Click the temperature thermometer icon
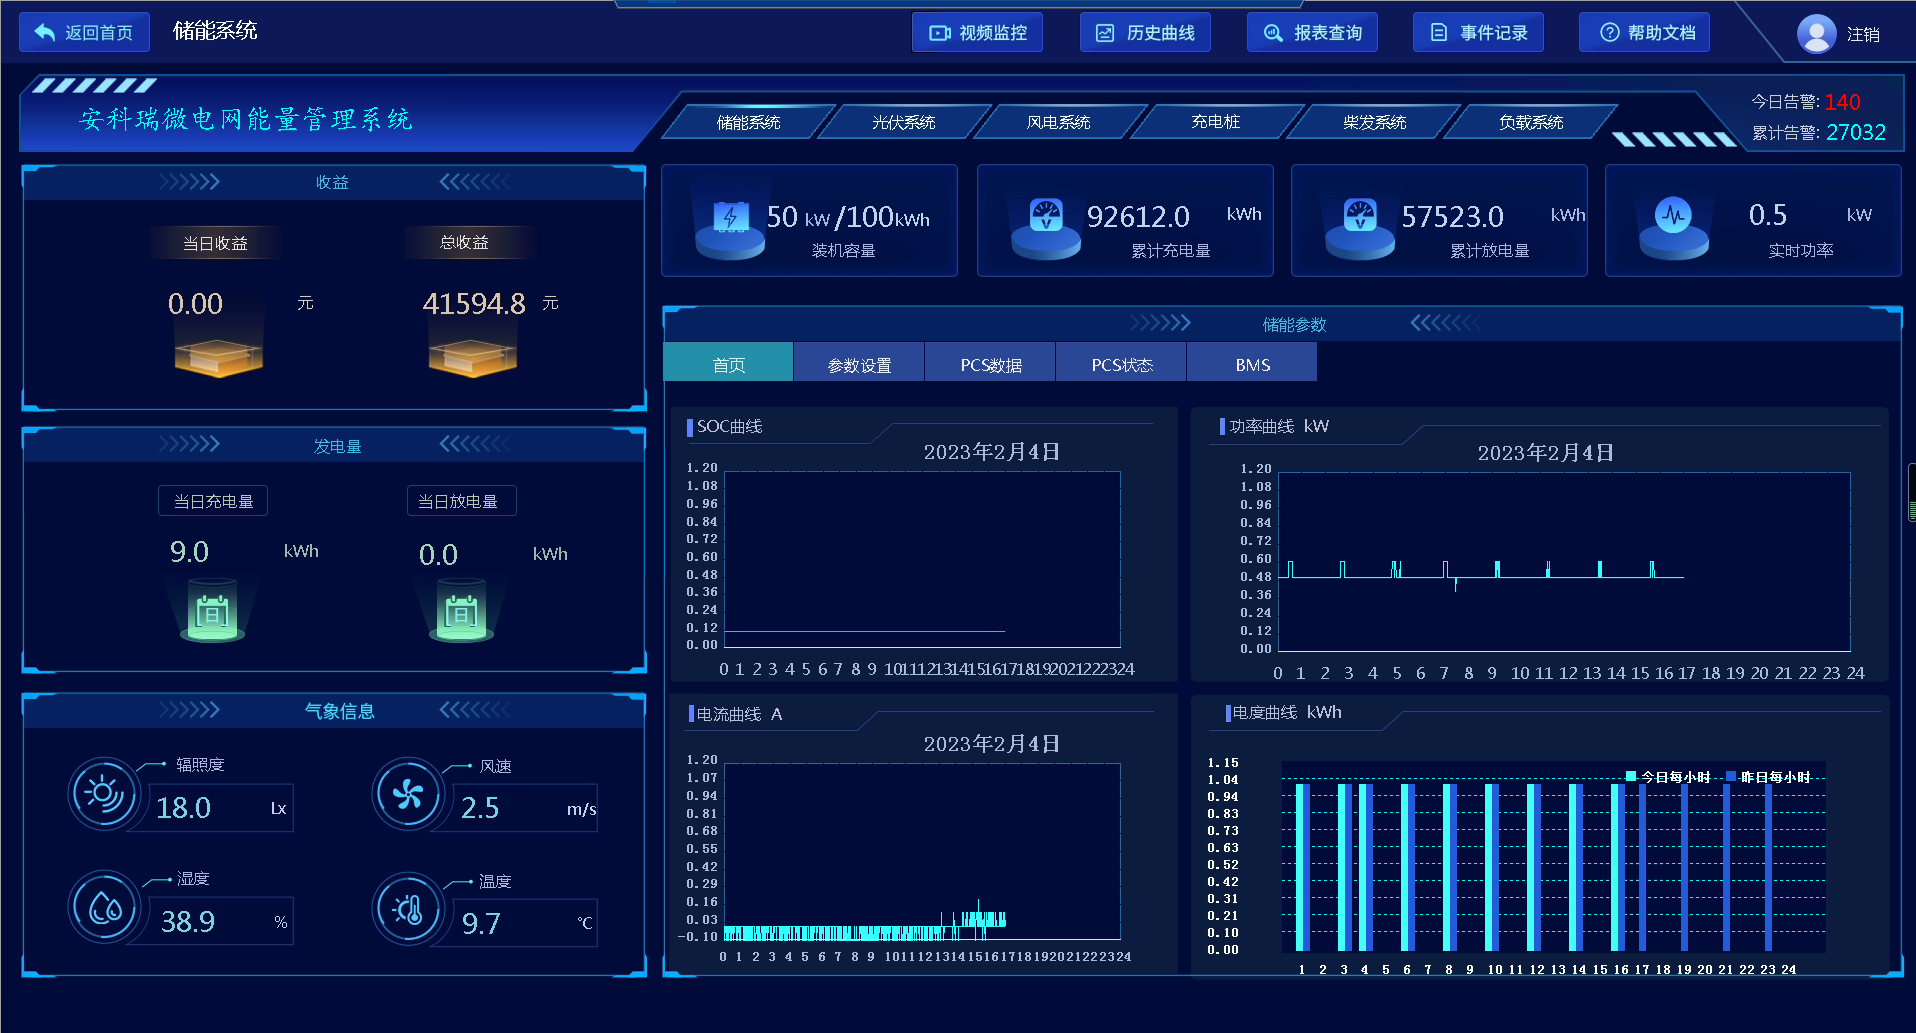The height and width of the screenshot is (1033, 1916). (408, 909)
